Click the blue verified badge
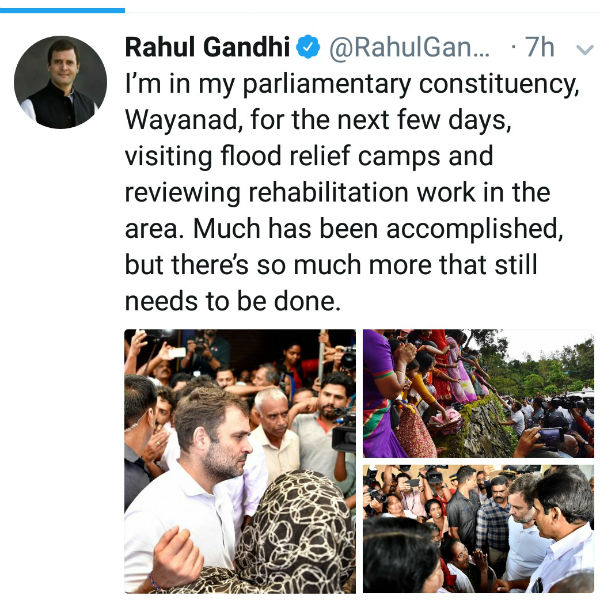Screen dimensions: 600x600 click(308, 47)
